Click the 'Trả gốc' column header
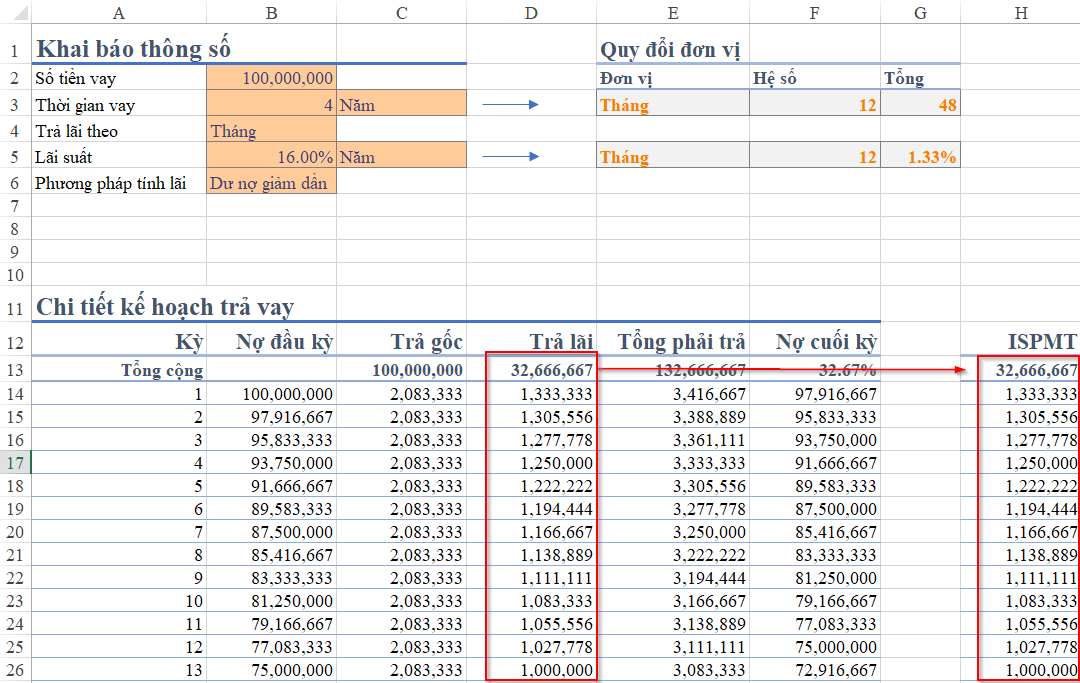 click(402, 341)
